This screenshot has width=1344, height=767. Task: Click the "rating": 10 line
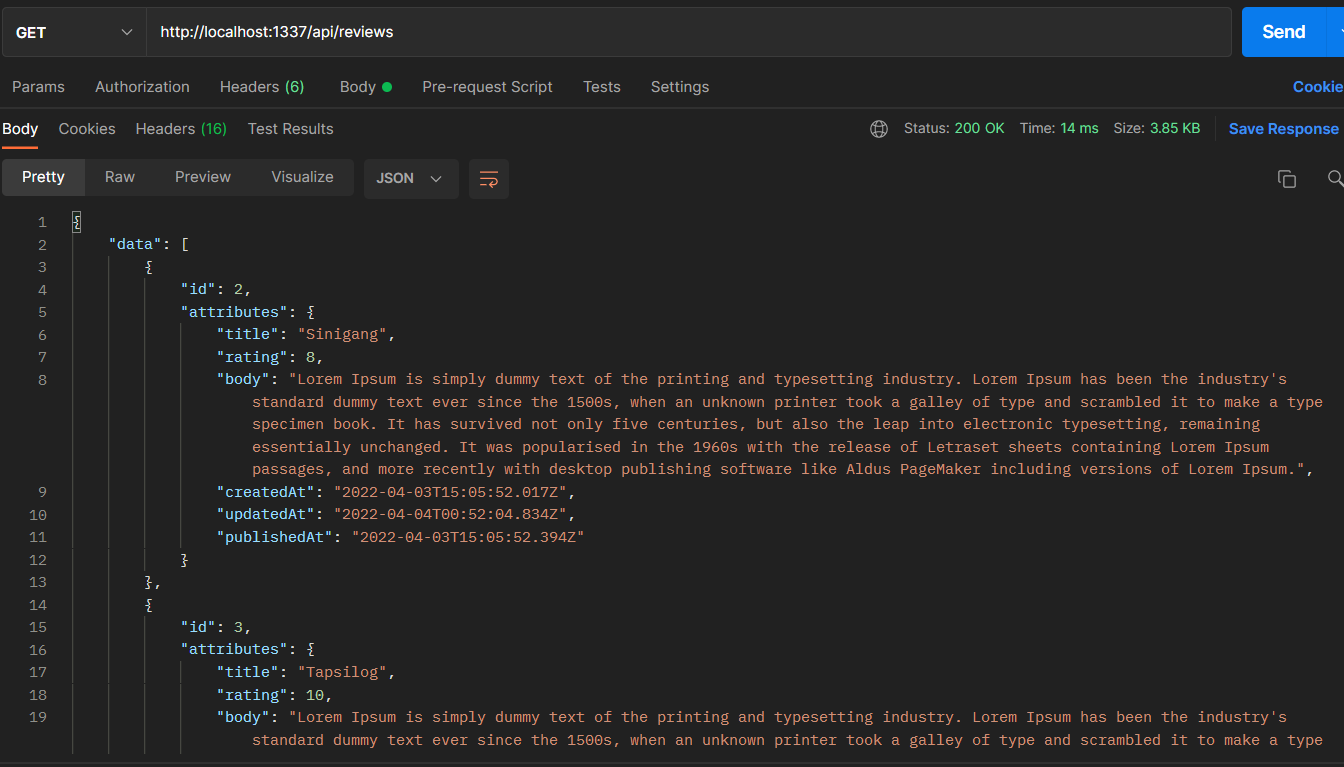point(274,695)
